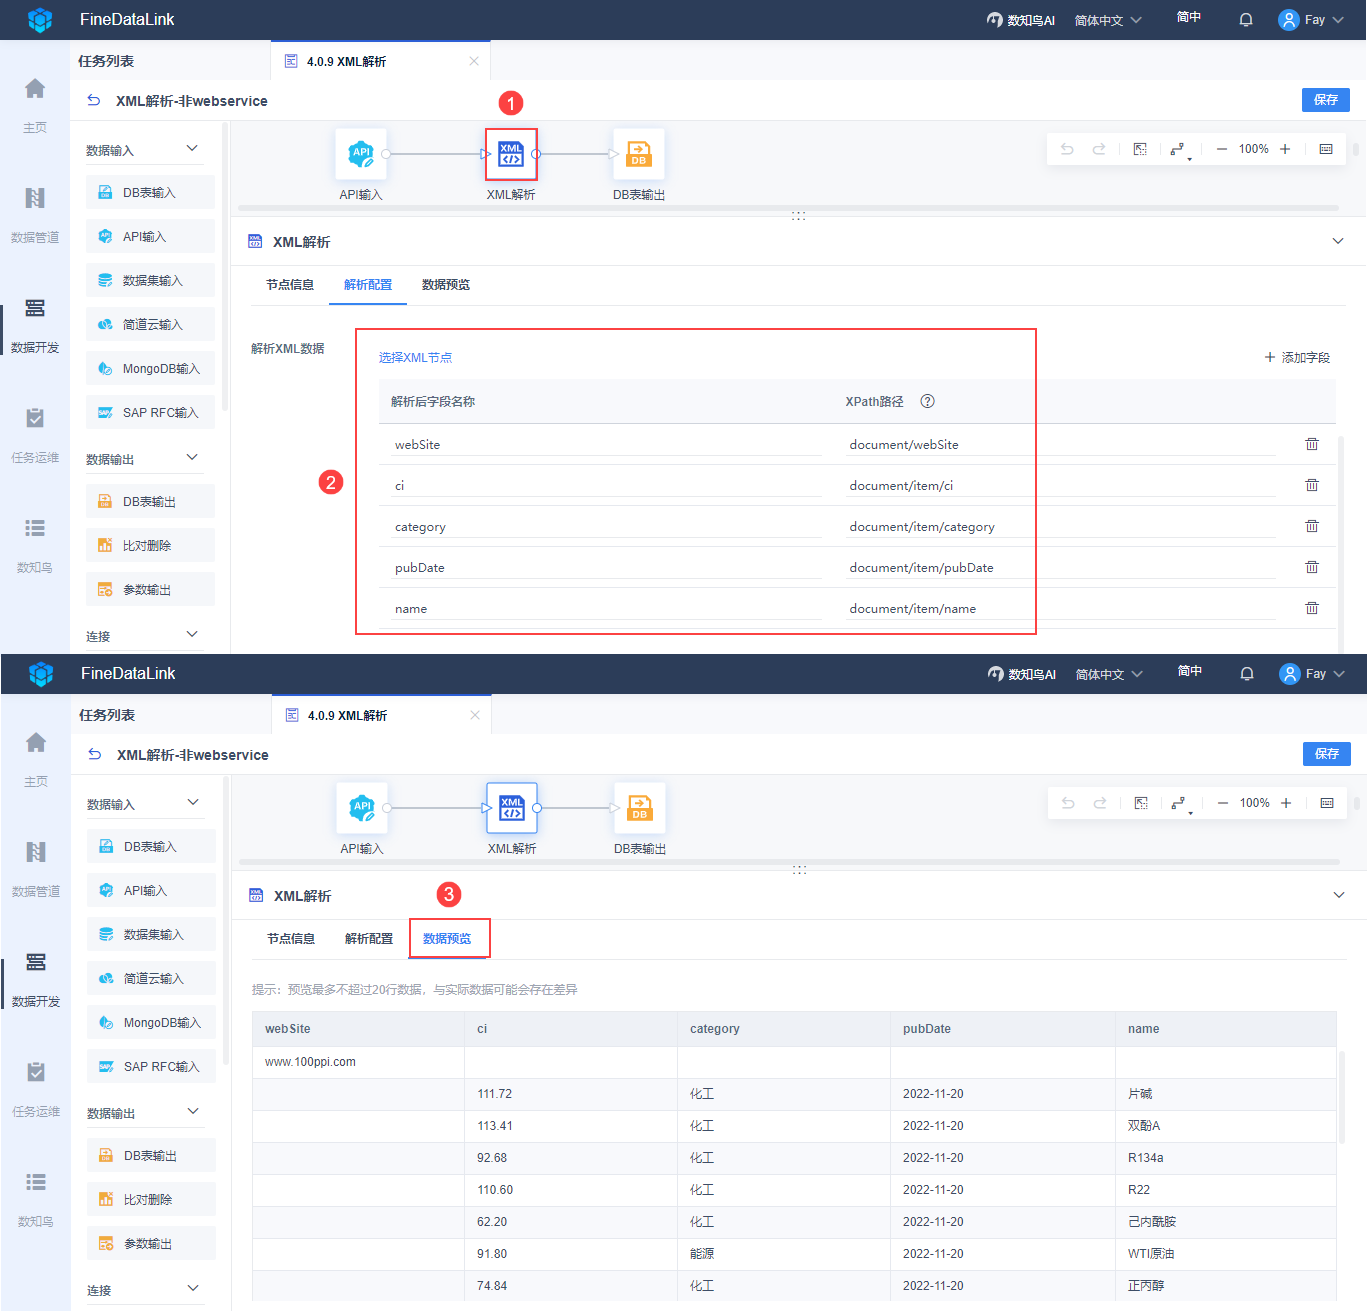1367x1311 pixels.
Task: Click trash icon for document/item/name row
Action: (1312, 608)
